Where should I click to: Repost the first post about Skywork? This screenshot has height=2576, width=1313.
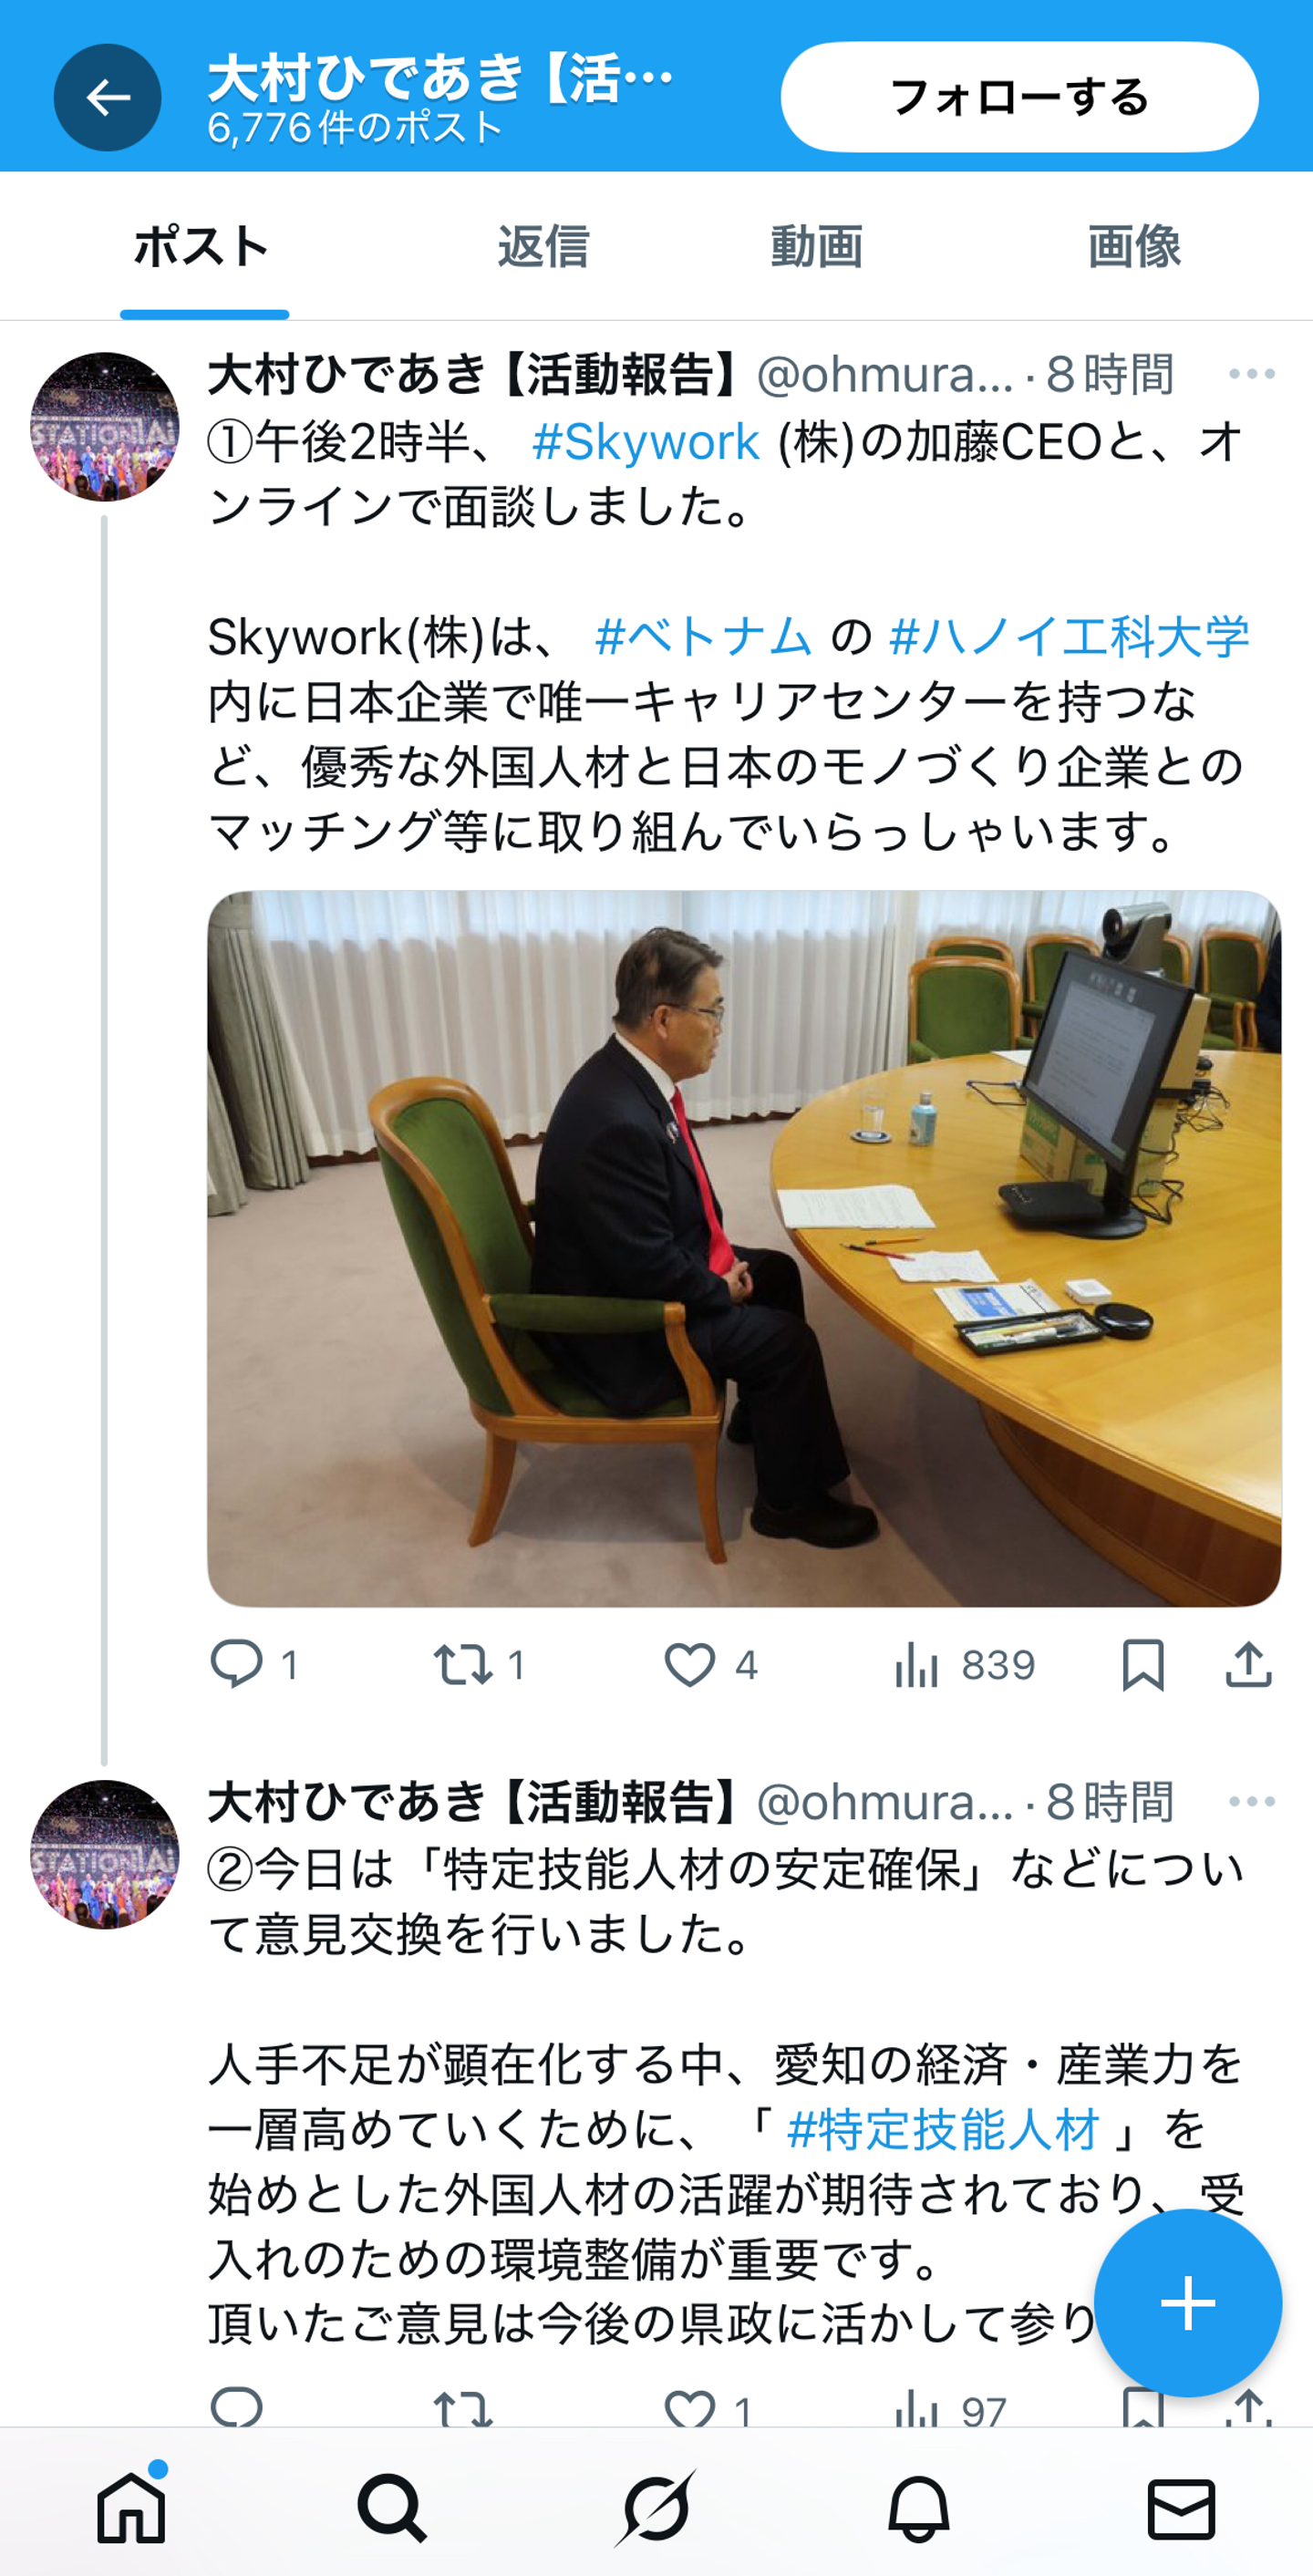pyautogui.click(x=462, y=1665)
